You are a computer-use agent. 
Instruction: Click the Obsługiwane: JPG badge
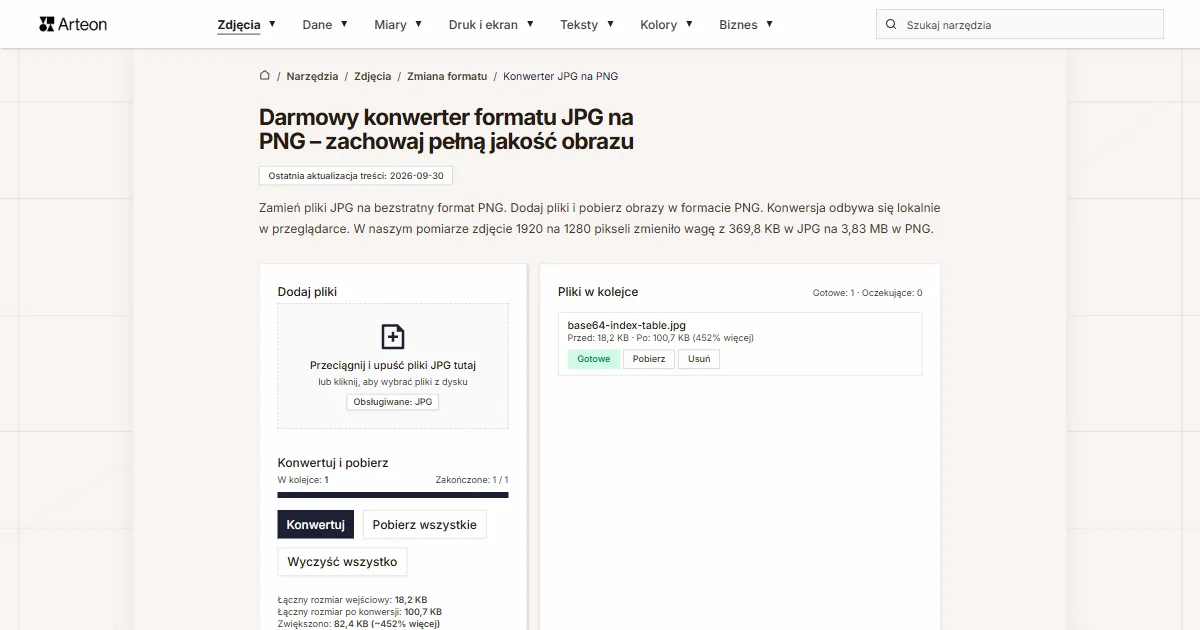click(393, 402)
